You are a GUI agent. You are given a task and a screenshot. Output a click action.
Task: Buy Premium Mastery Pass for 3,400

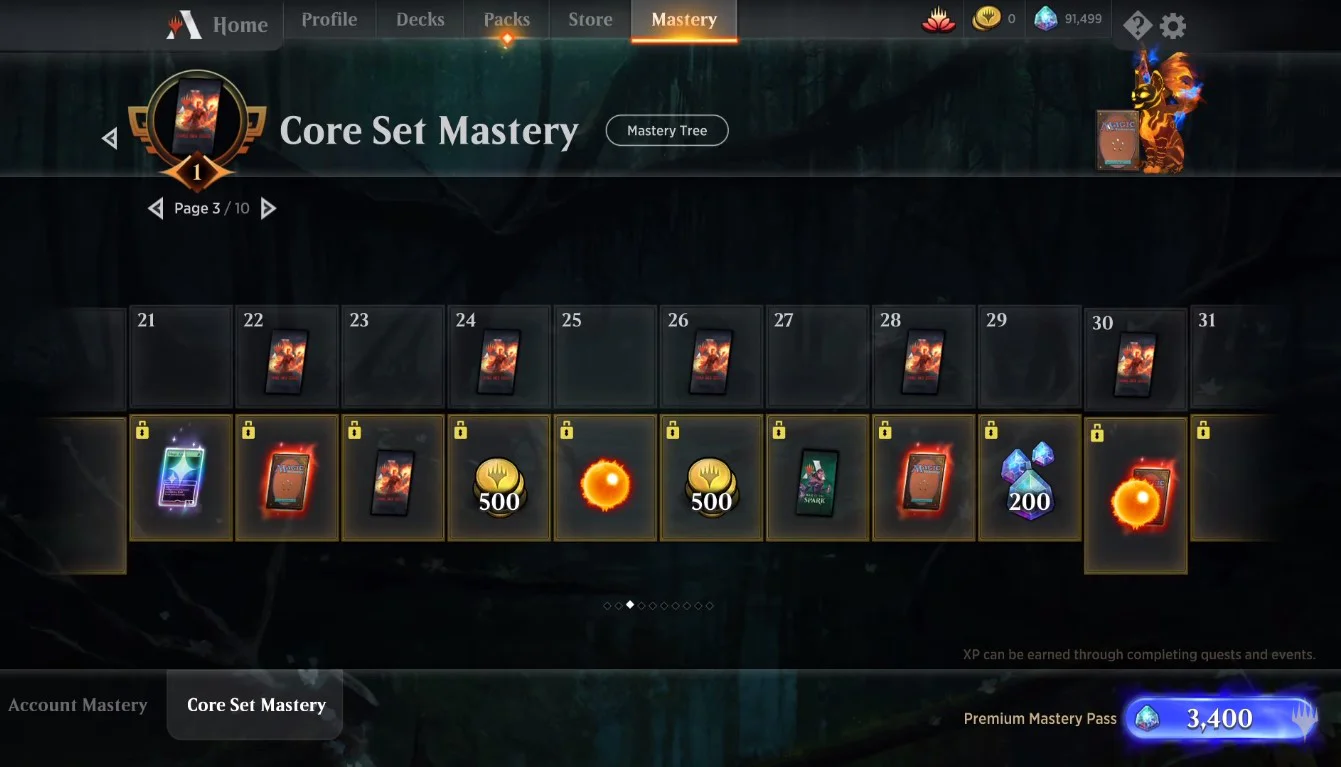point(1220,718)
